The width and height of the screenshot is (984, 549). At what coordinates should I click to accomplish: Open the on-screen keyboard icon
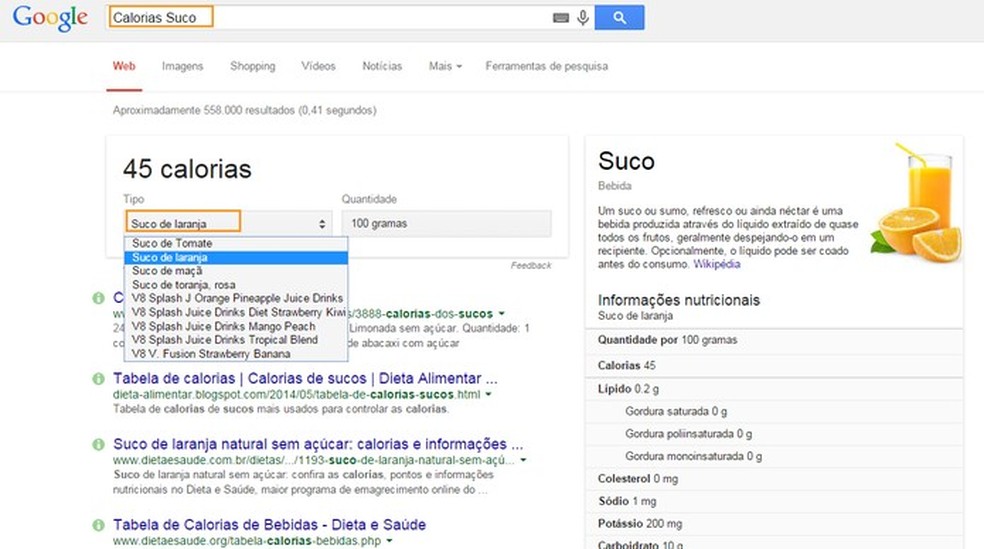coord(561,17)
